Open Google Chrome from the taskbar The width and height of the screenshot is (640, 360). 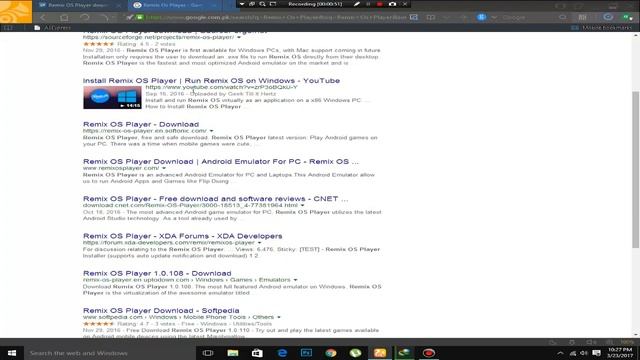tap(331, 353)
